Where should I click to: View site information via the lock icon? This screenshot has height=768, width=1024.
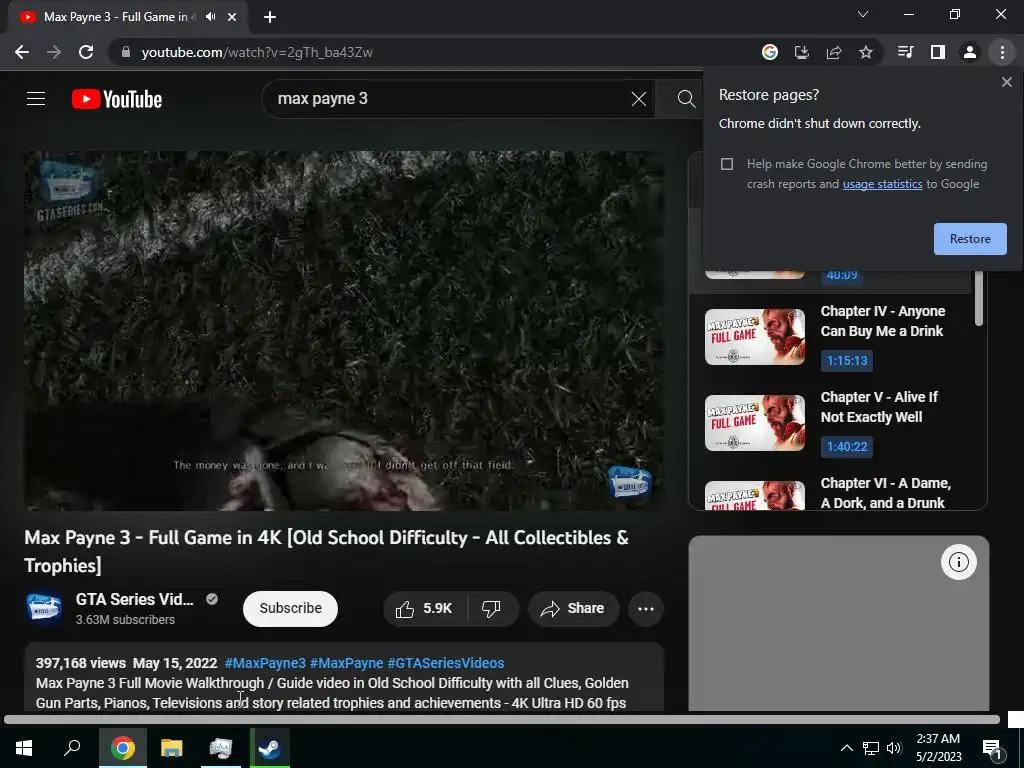pos(126,52)
